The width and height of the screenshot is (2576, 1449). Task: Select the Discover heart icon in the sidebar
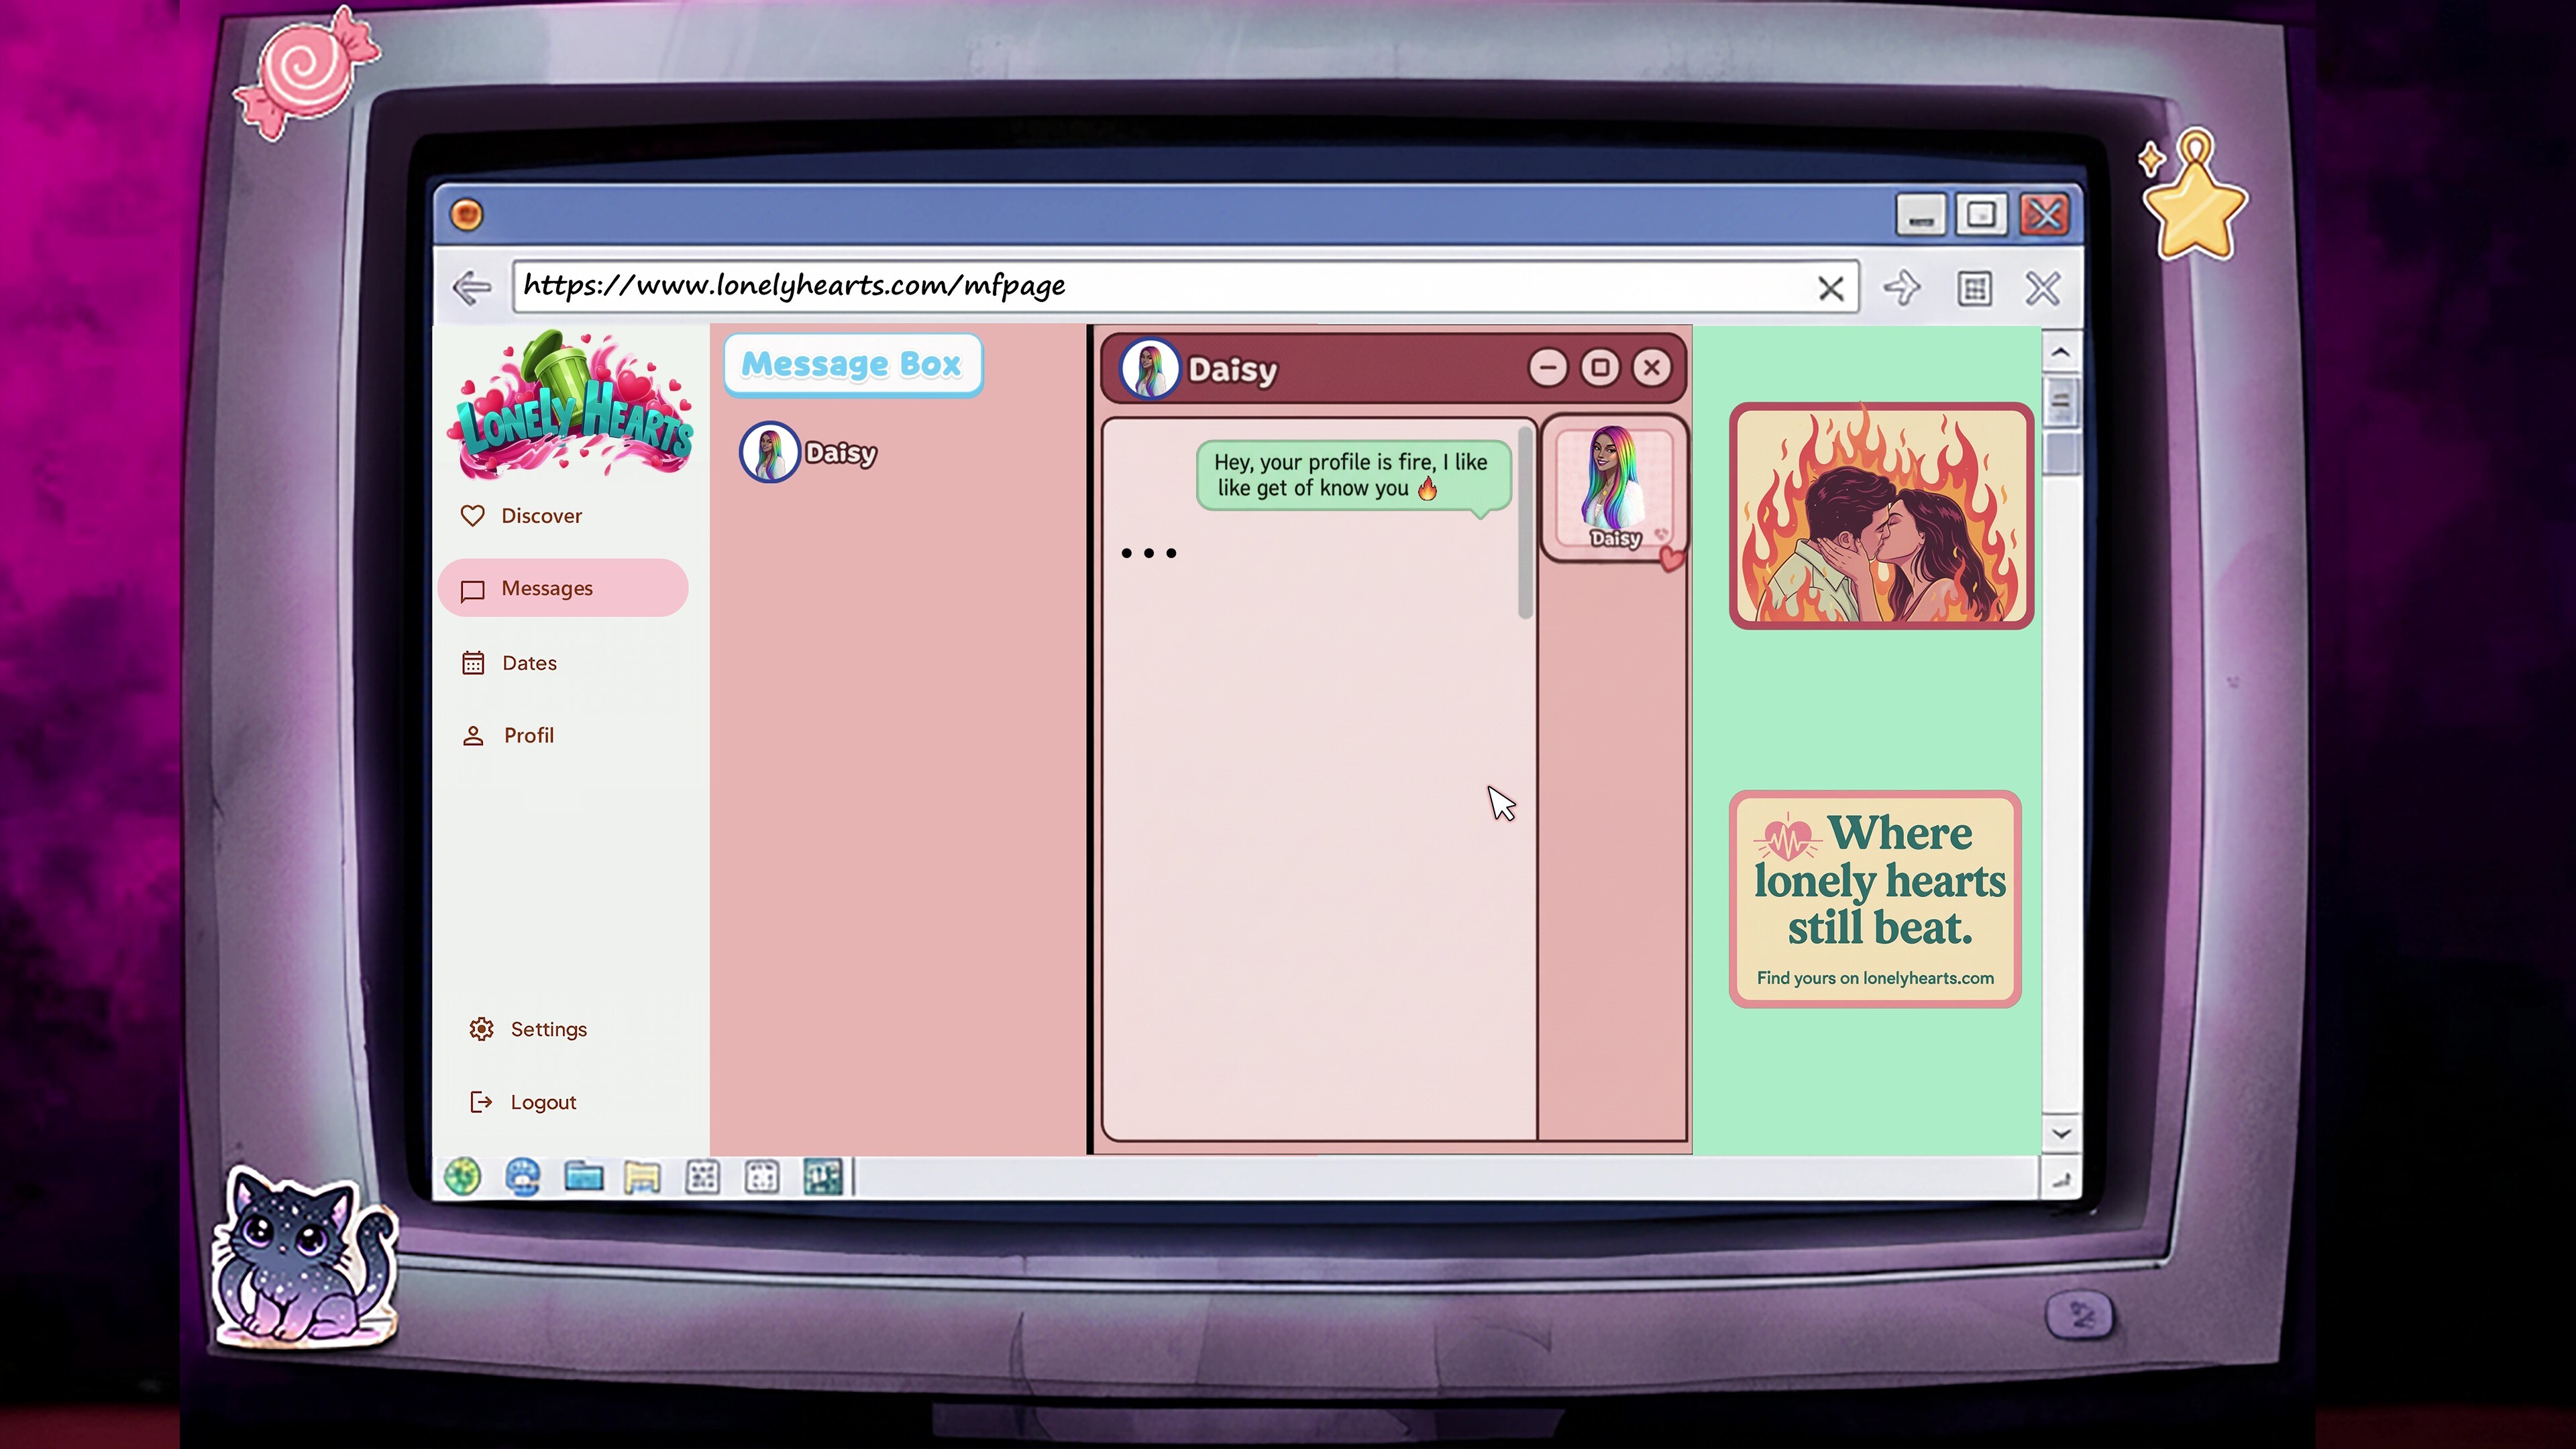[473, 516]
